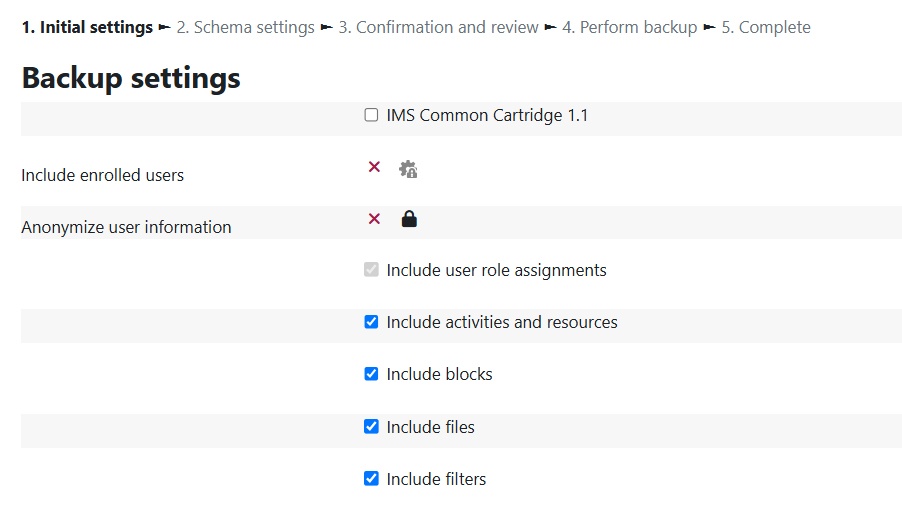Click the greyed Include user role assignments checkbox
Screen dimensions: 902x508
coord(371,269)
